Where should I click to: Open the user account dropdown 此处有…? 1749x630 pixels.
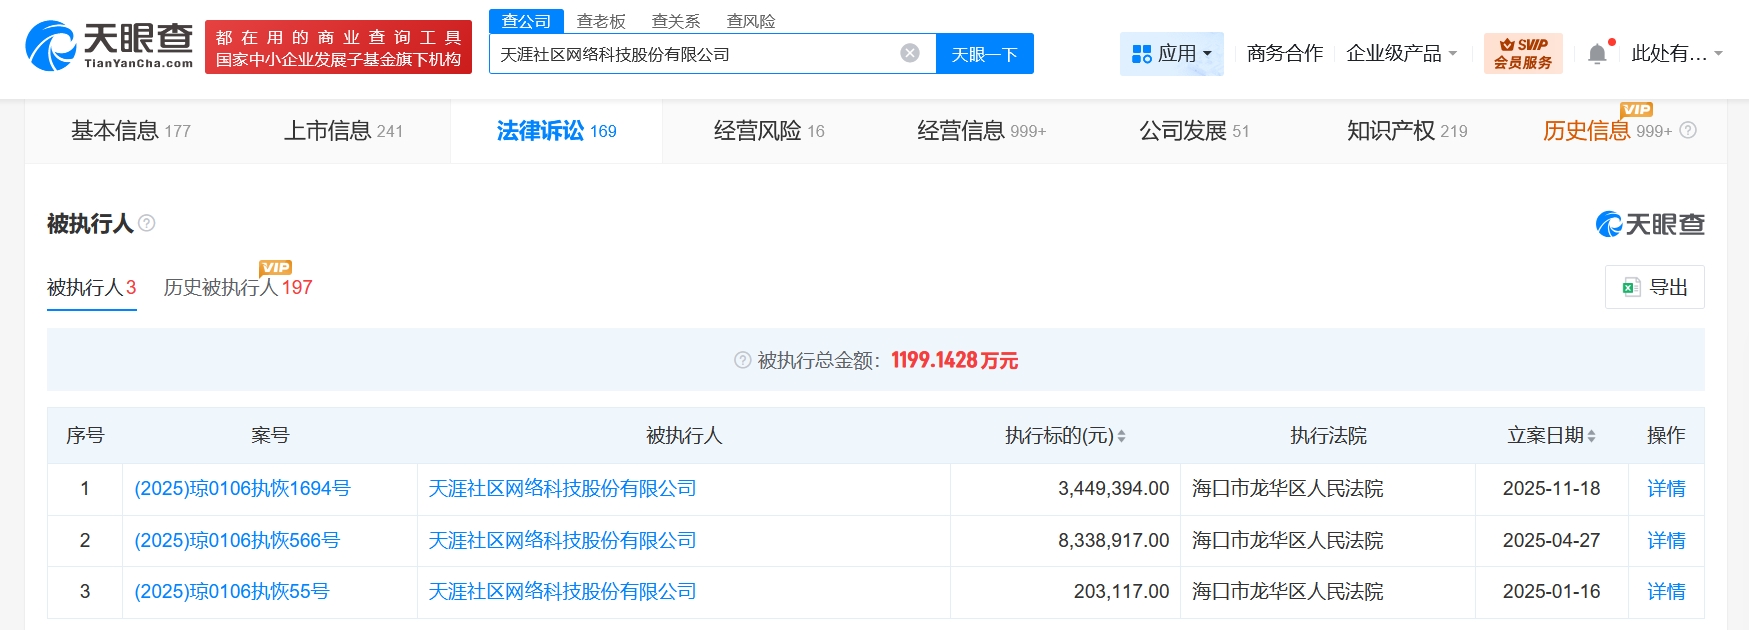1676,54
